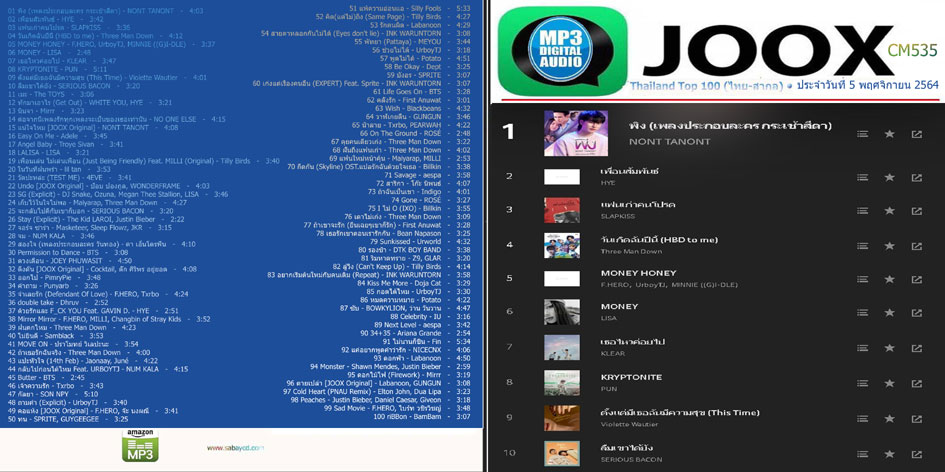The height and width of the screenshot is (472, 945).
Task: Open list icon on MONEY HONEY row
Action: pyautogui.click(x=862, y=279)
